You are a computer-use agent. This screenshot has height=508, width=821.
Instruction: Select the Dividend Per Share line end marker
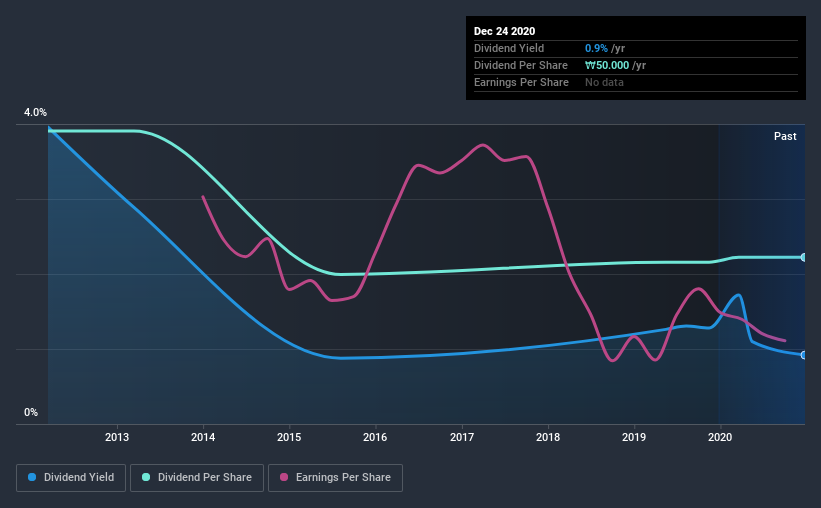pyautogui.click(x=804, y=257)
